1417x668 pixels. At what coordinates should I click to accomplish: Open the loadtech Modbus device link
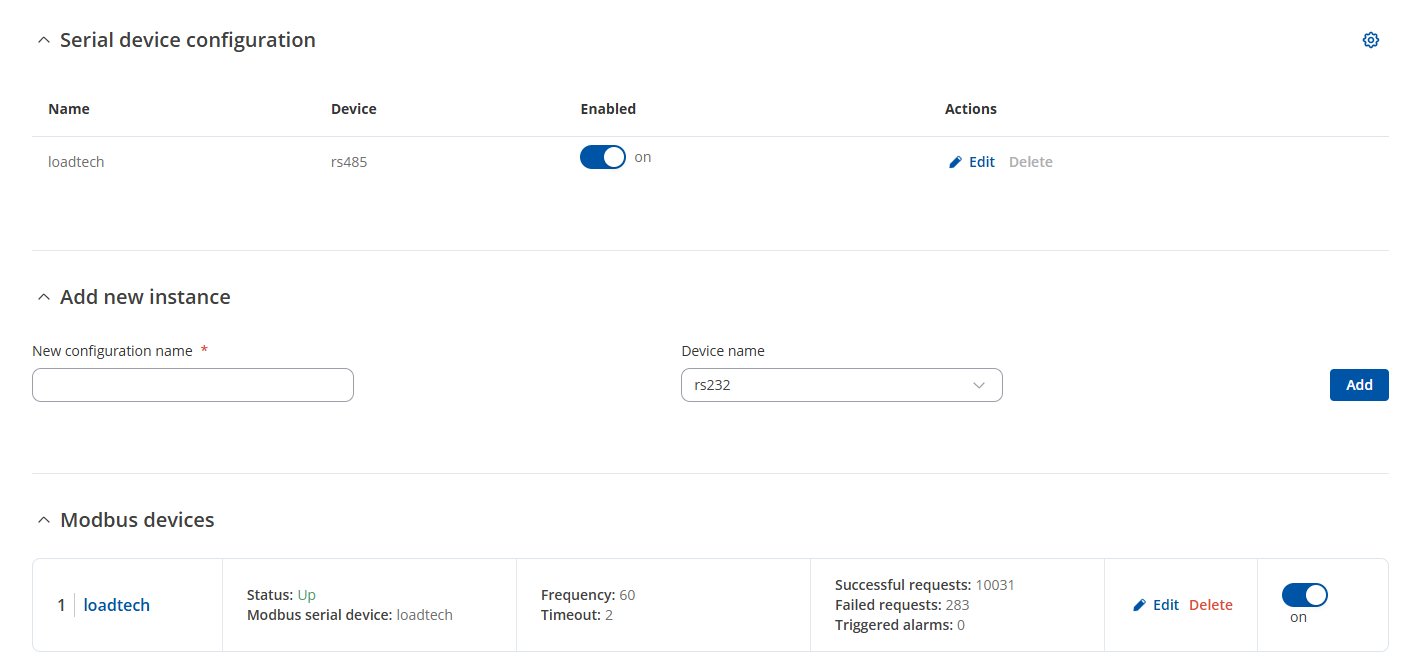[117, 605]
